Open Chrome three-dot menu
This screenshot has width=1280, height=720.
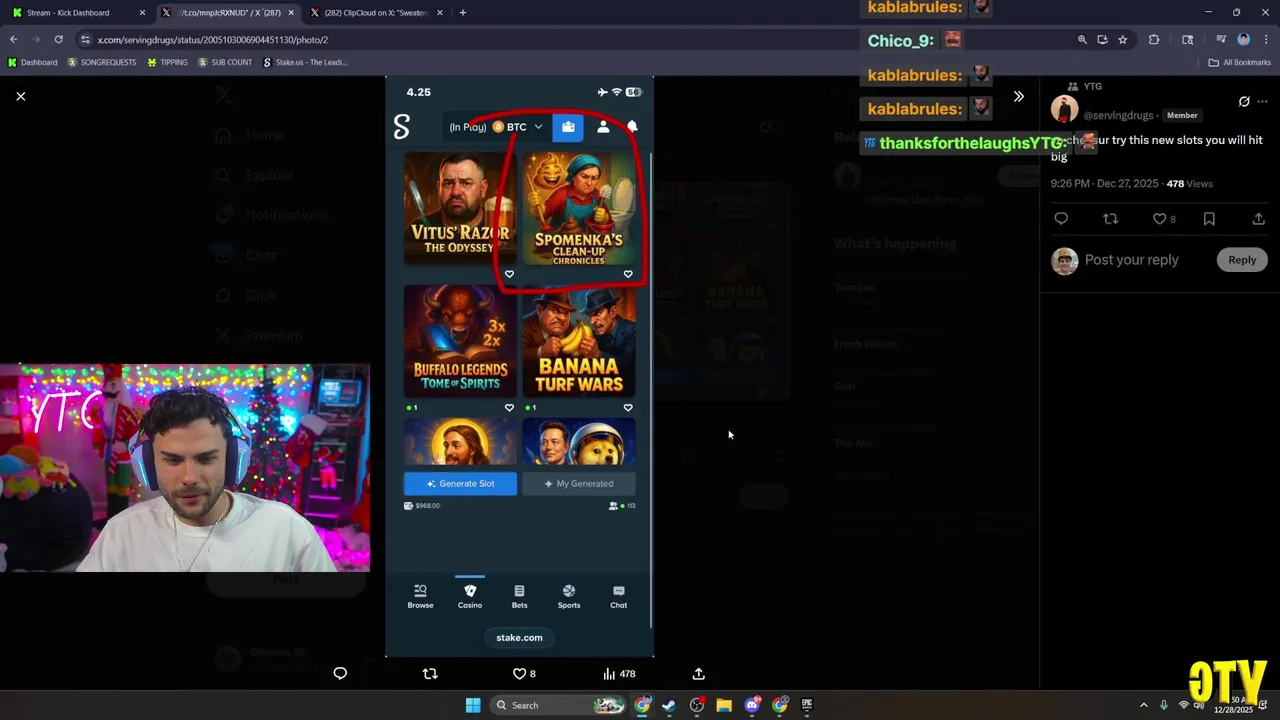click(x=1265, y=40)
